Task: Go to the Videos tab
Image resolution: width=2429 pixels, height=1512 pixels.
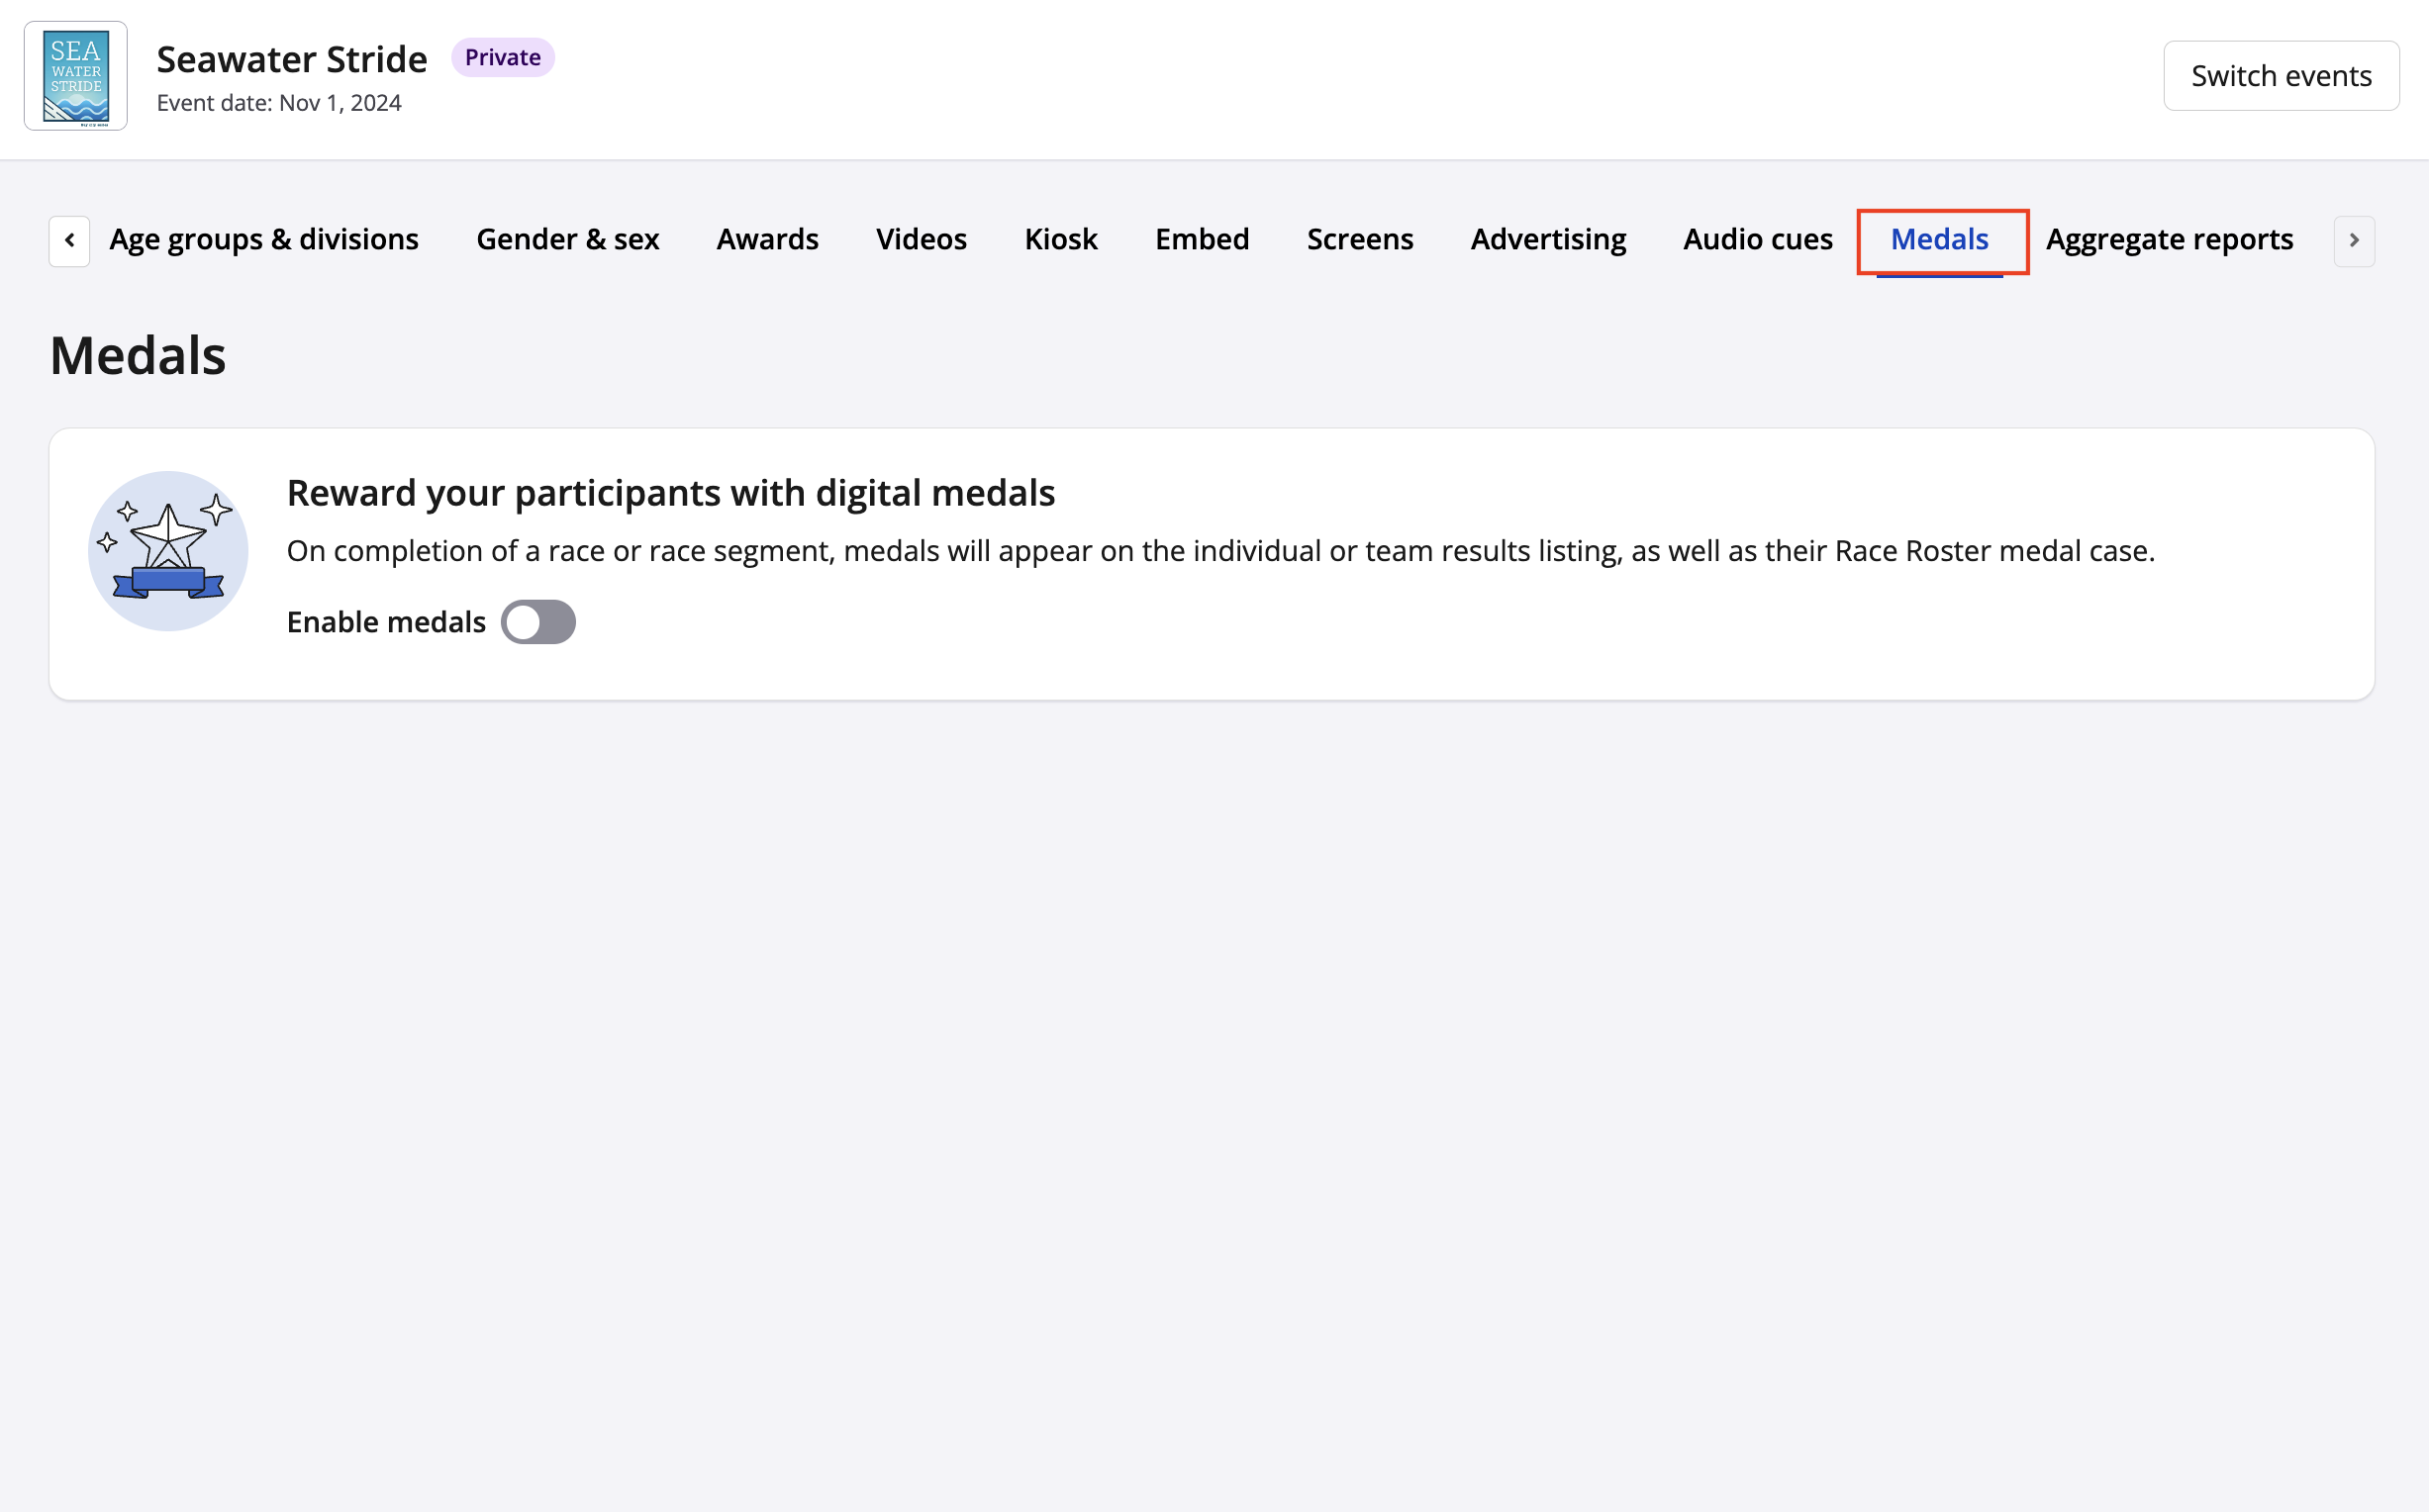Action: point(921,240)
